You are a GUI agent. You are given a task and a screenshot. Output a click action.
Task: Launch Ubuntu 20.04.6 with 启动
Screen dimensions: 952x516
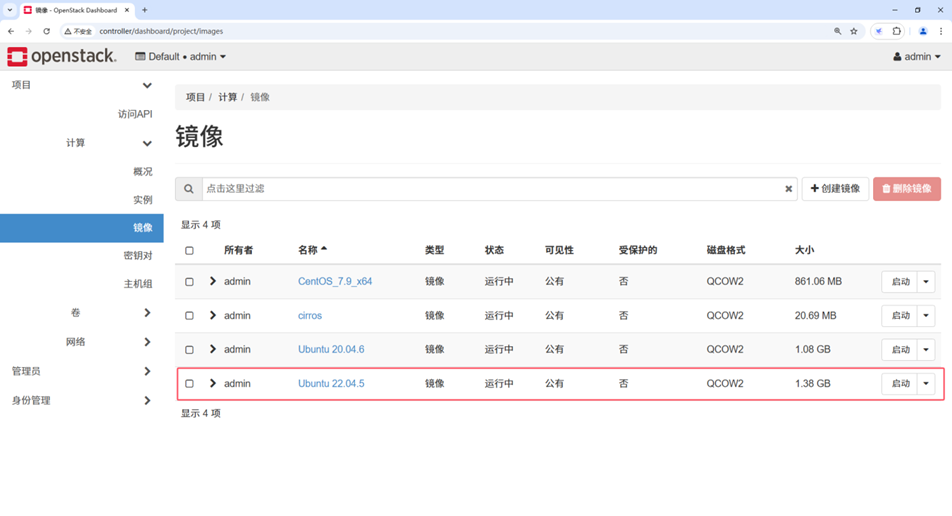click(900, 350)
